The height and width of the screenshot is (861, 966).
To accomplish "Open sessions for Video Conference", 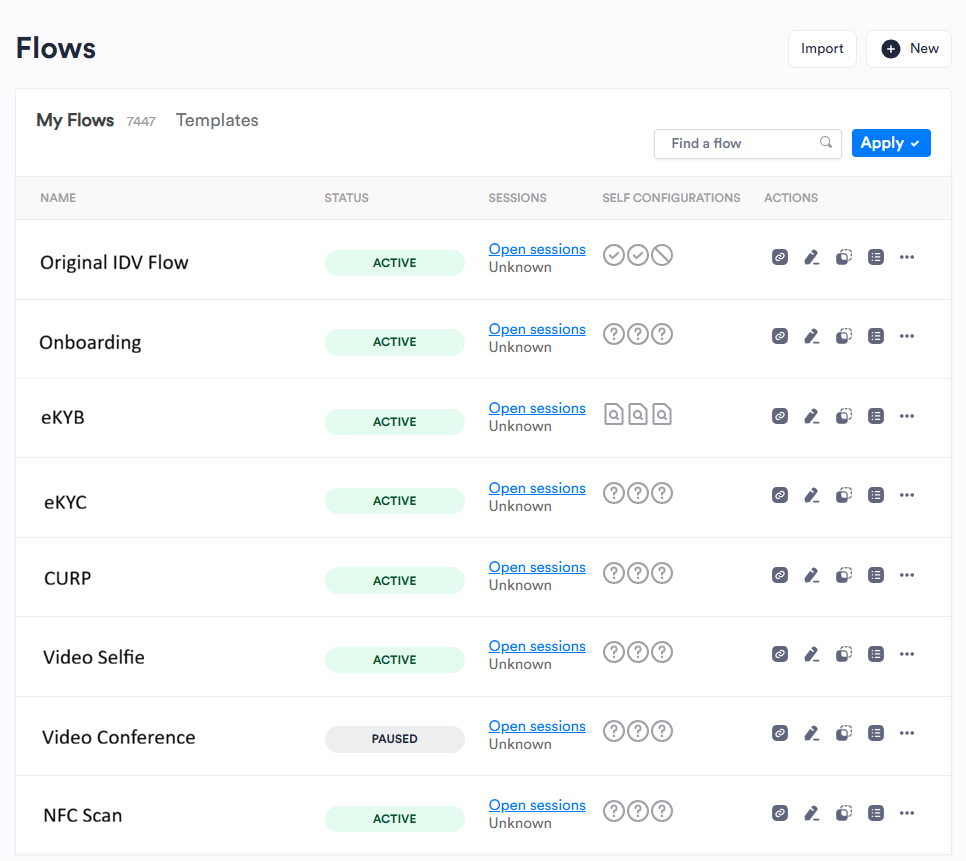I will click(x=537, y=726).
